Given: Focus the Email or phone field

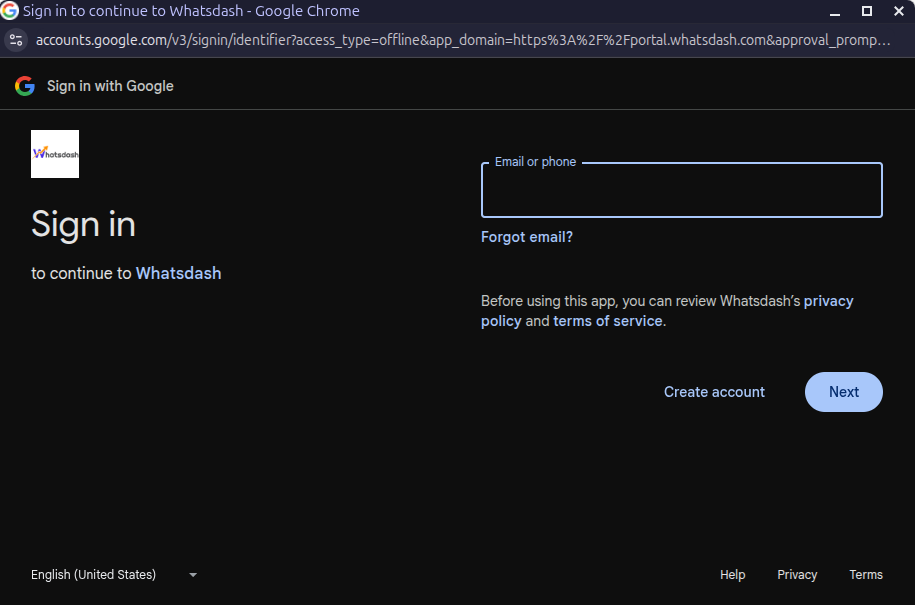Looking at the screenshot, I should click(681, 191).
